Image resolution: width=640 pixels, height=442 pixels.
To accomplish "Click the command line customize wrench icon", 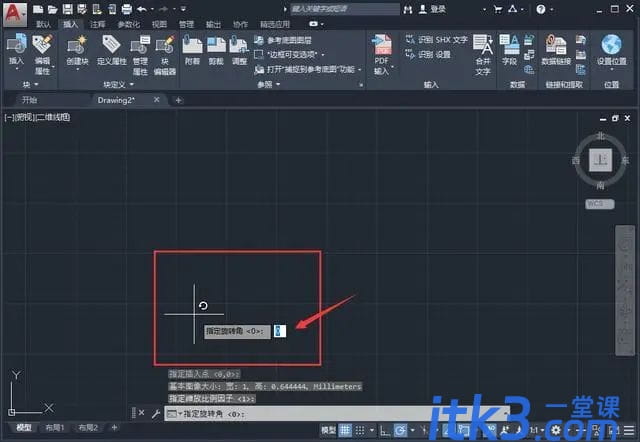I will [156, 414].
